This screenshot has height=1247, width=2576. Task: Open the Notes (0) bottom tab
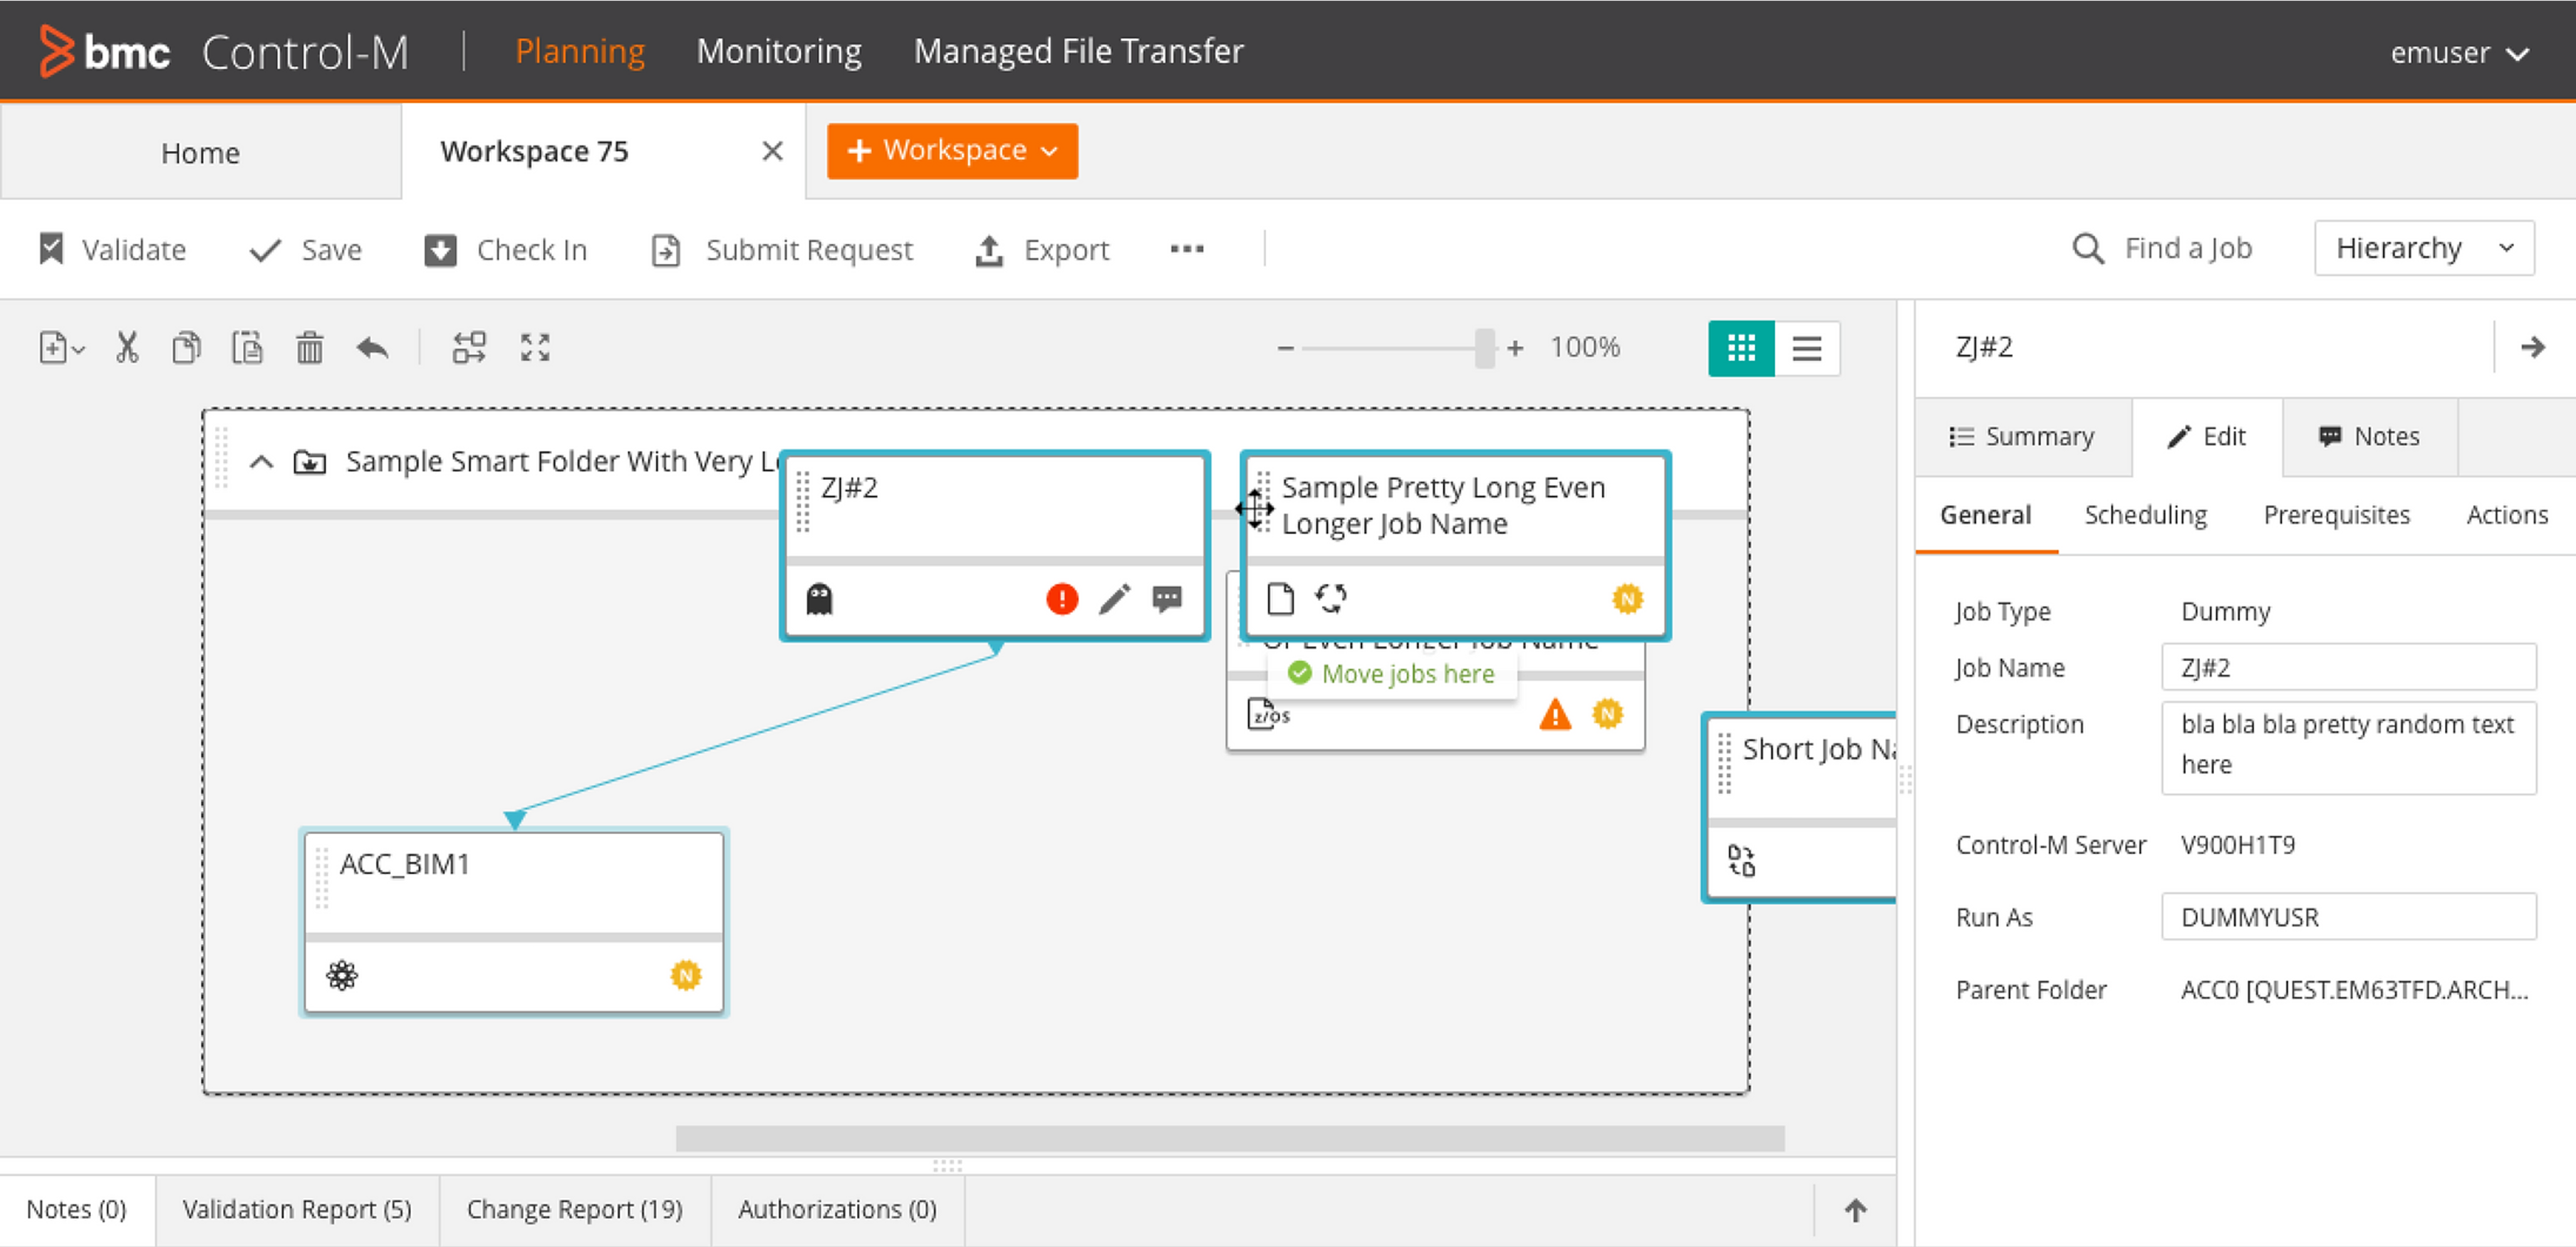pos(77,1210)
